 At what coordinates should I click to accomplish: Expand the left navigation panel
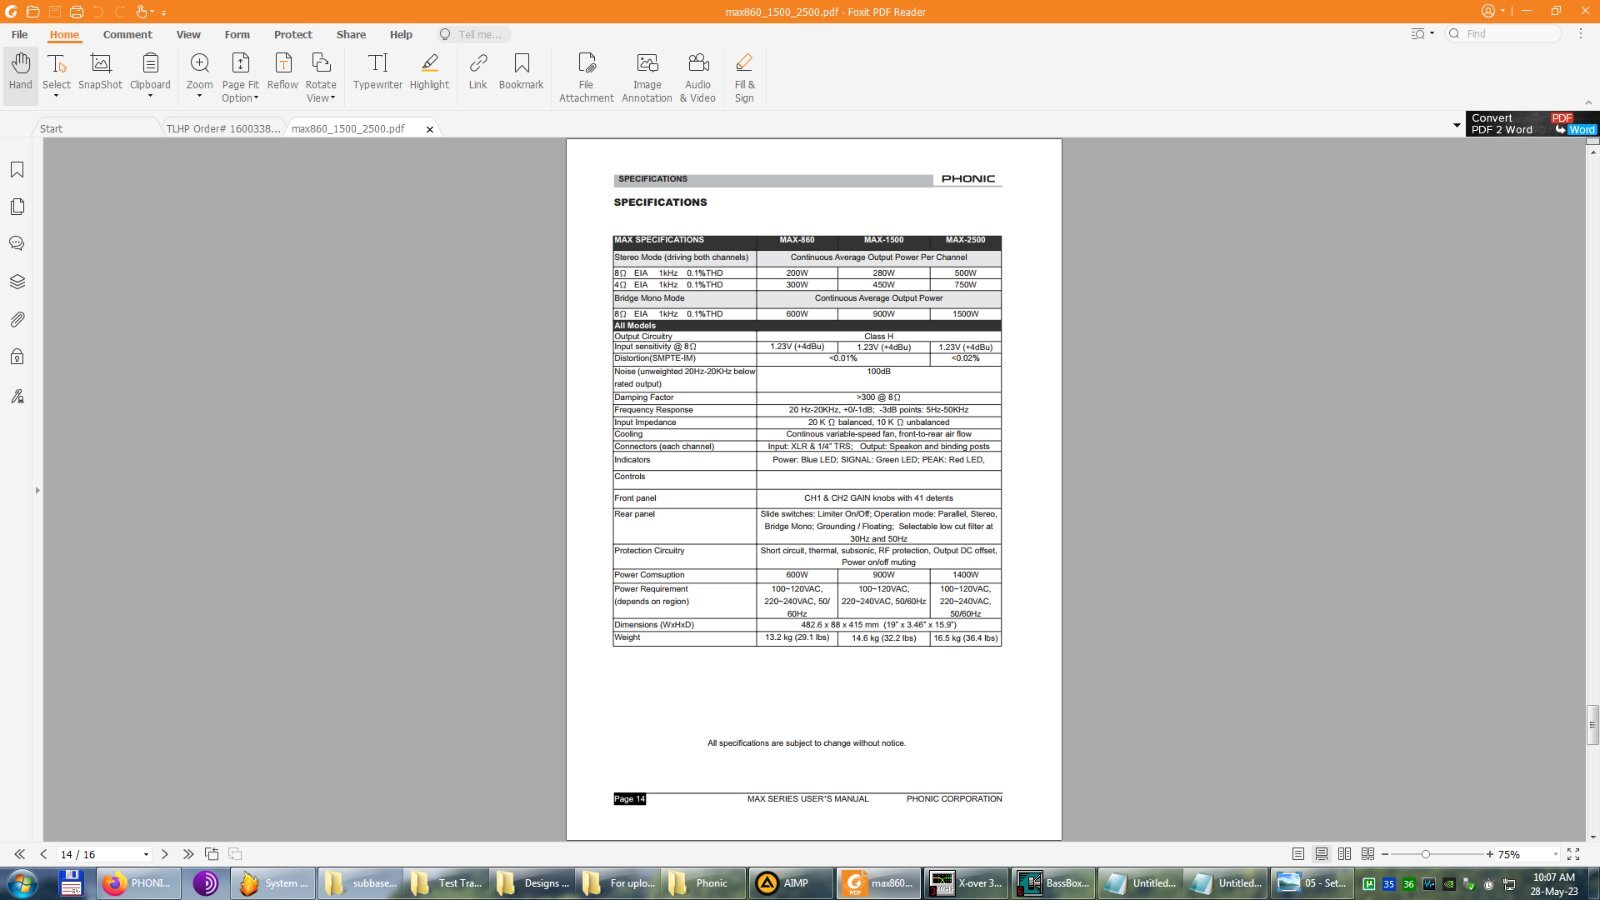coord(37,490)
